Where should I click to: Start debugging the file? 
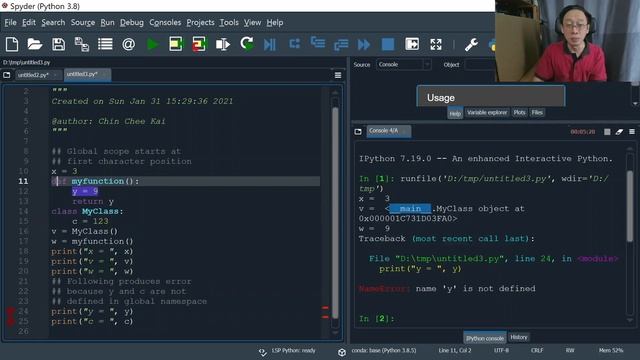point(270,44)
